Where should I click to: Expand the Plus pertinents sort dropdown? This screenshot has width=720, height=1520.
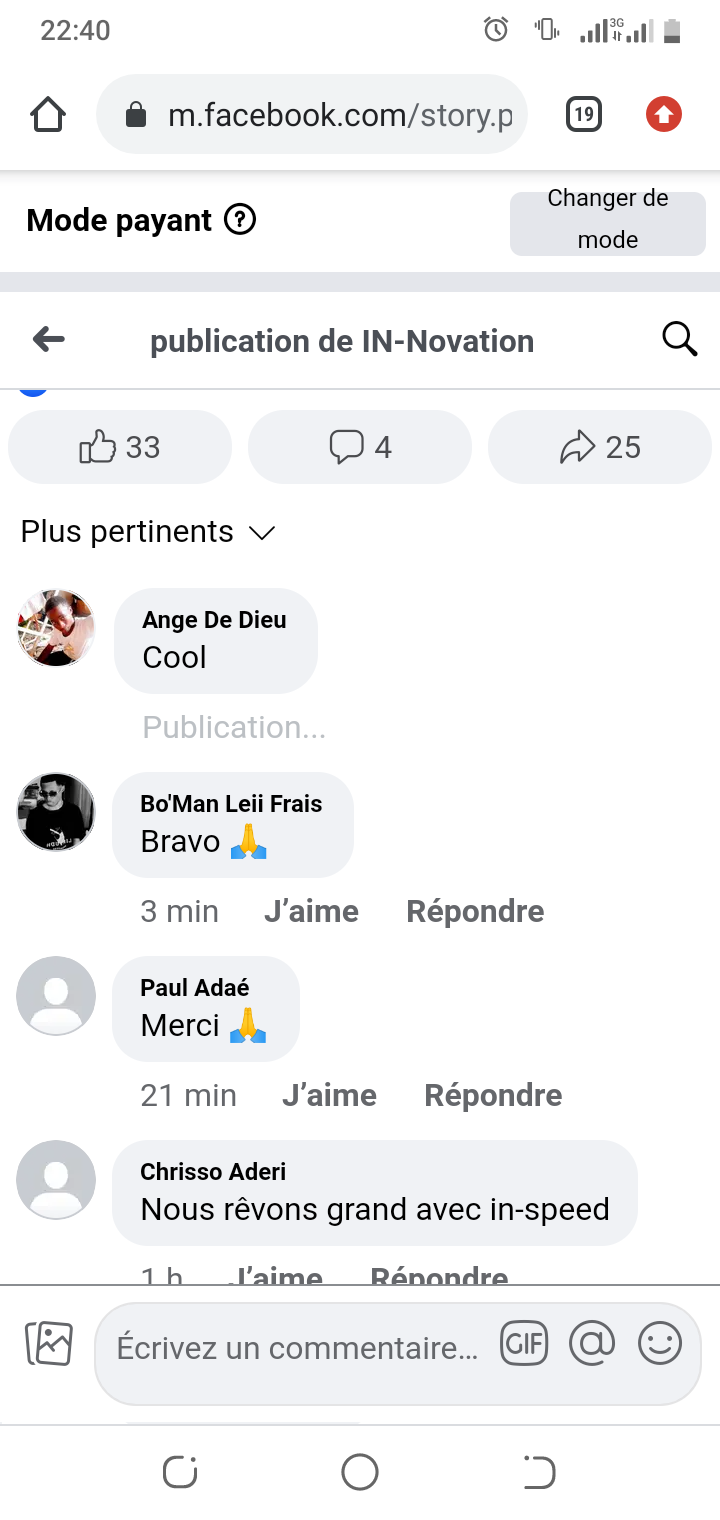tap(148, 532)
